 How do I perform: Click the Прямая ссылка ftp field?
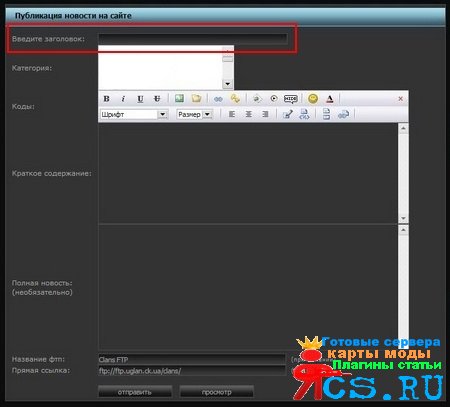(x=192, y=371)
